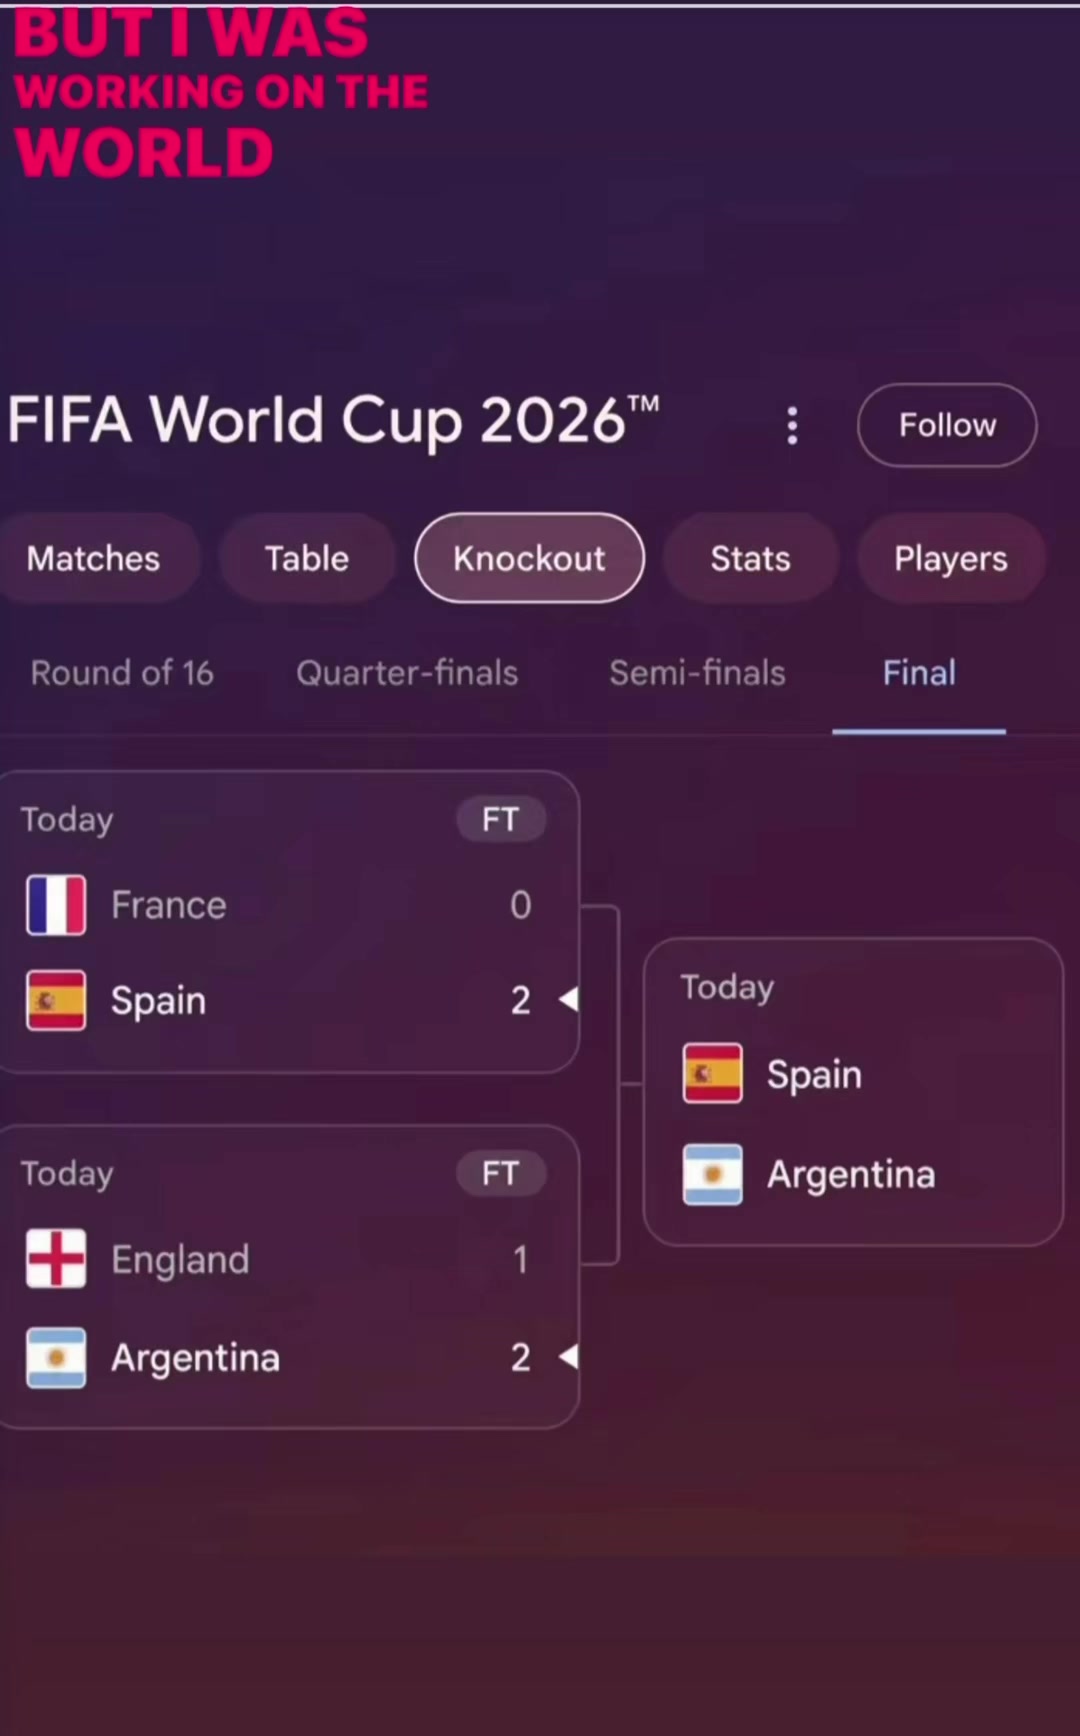
Task: Click Argentina flag in semi-final card
Action: pos(56,1358)
